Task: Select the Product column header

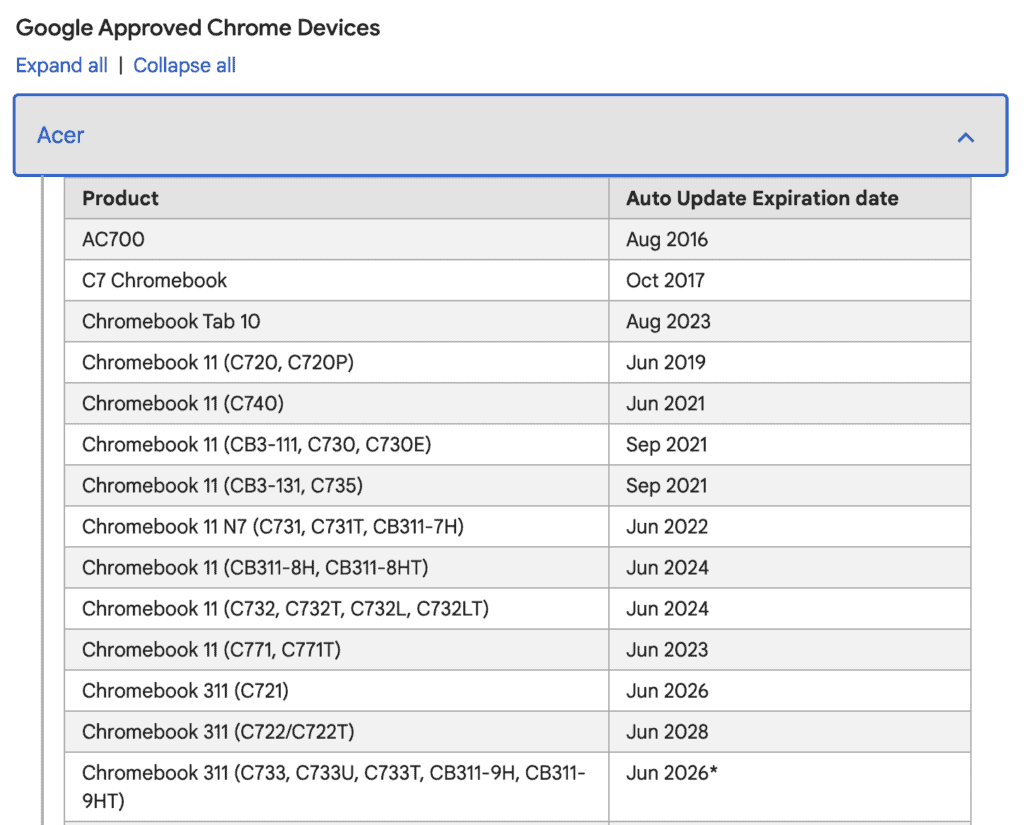Action: pos(120,198)
